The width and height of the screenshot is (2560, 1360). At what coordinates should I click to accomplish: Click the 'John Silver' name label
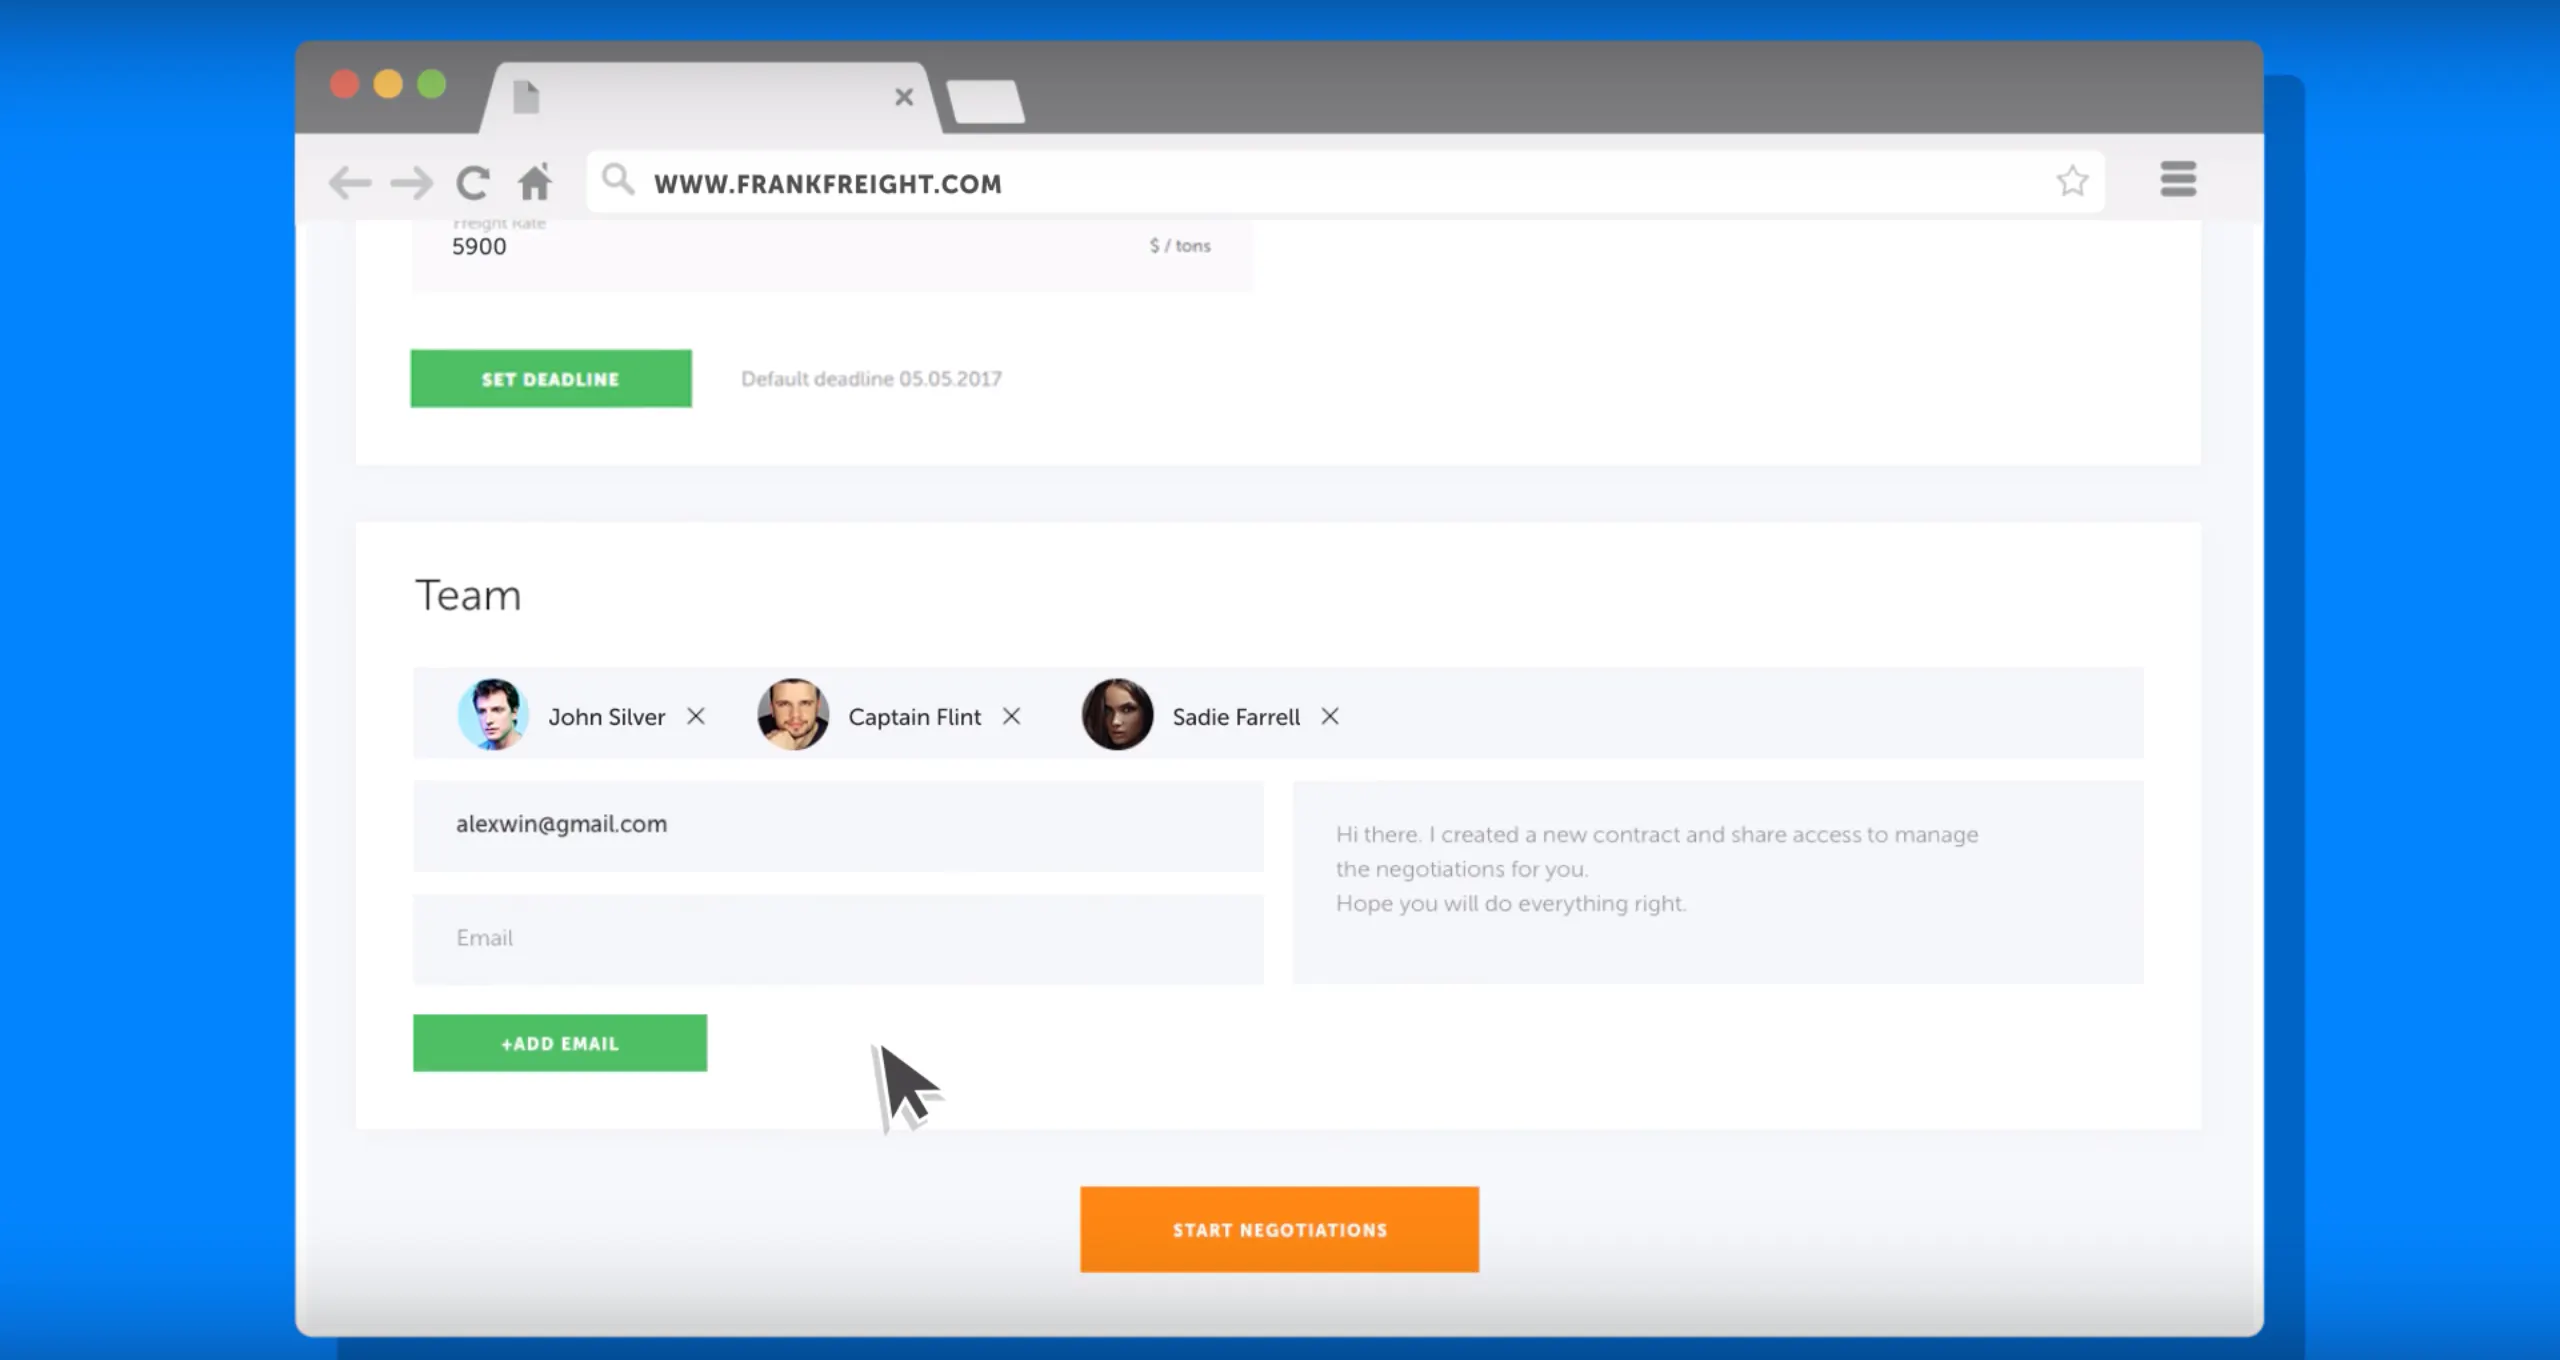click(606, 717)
